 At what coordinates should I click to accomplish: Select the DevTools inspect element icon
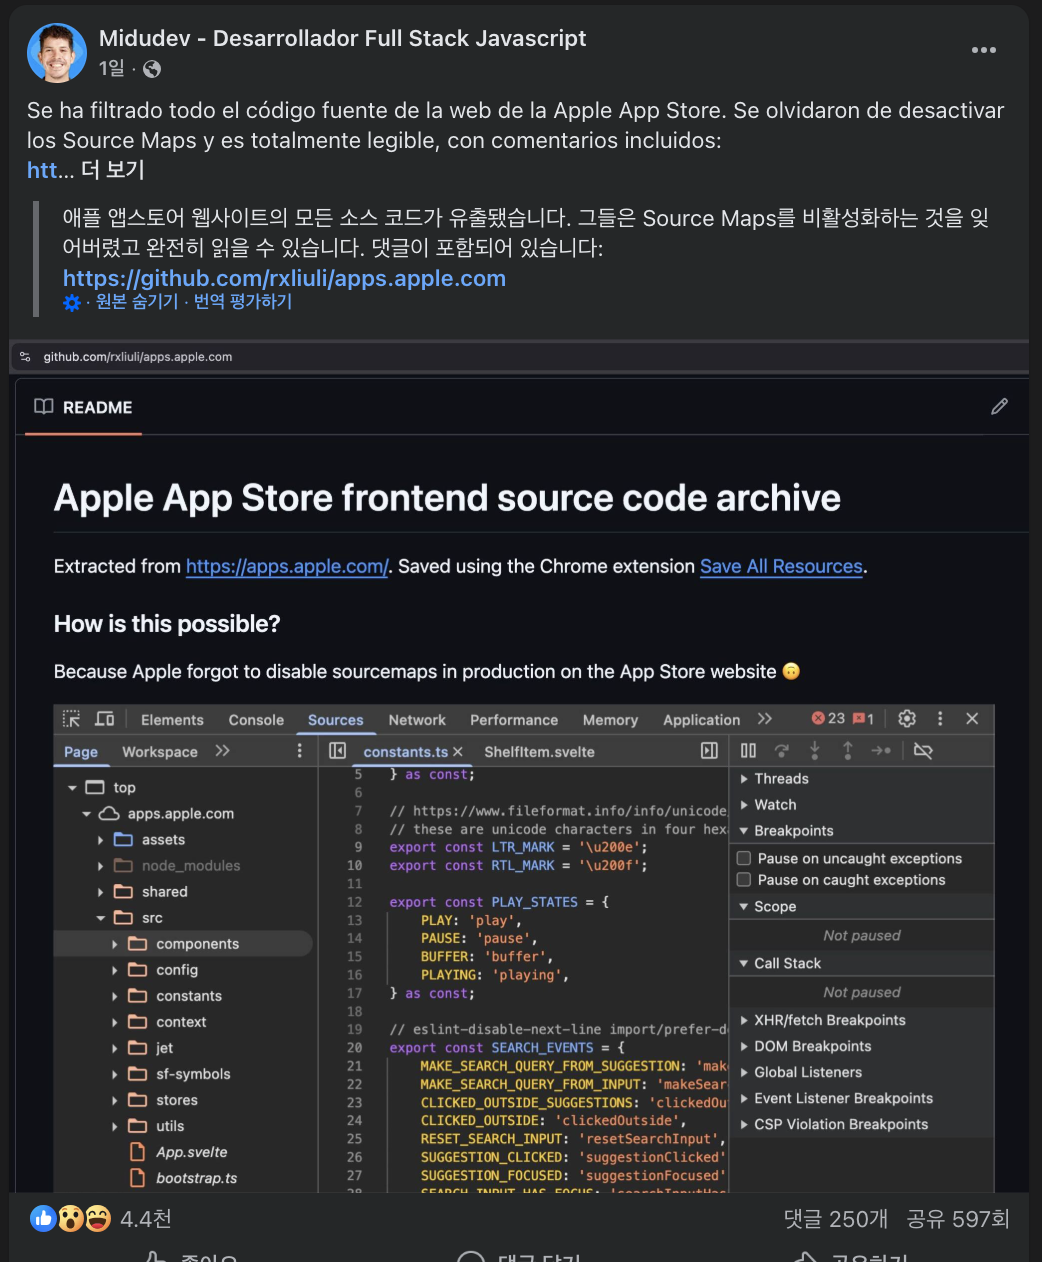(71, 719)
